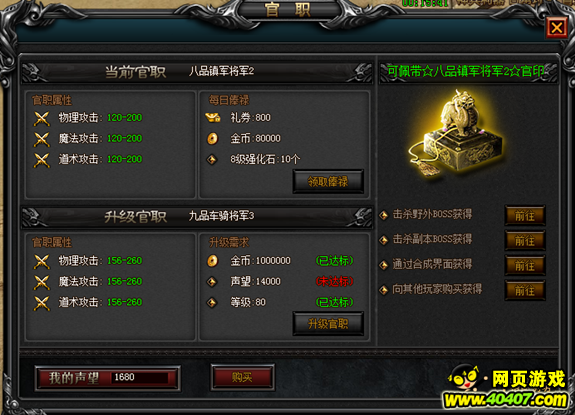Click the coin icon next to 金币:1000000
This screenshot has width=575, height=415.
point(212,261)
